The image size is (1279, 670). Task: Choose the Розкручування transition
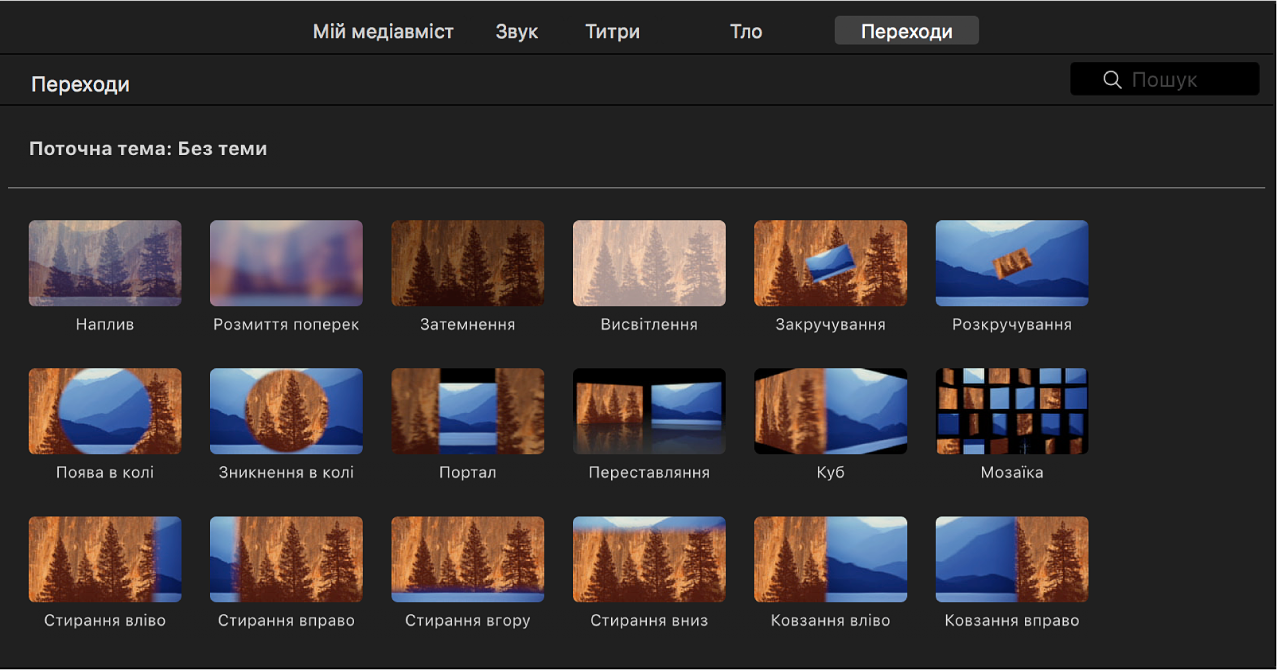(x=1011, y=263)
